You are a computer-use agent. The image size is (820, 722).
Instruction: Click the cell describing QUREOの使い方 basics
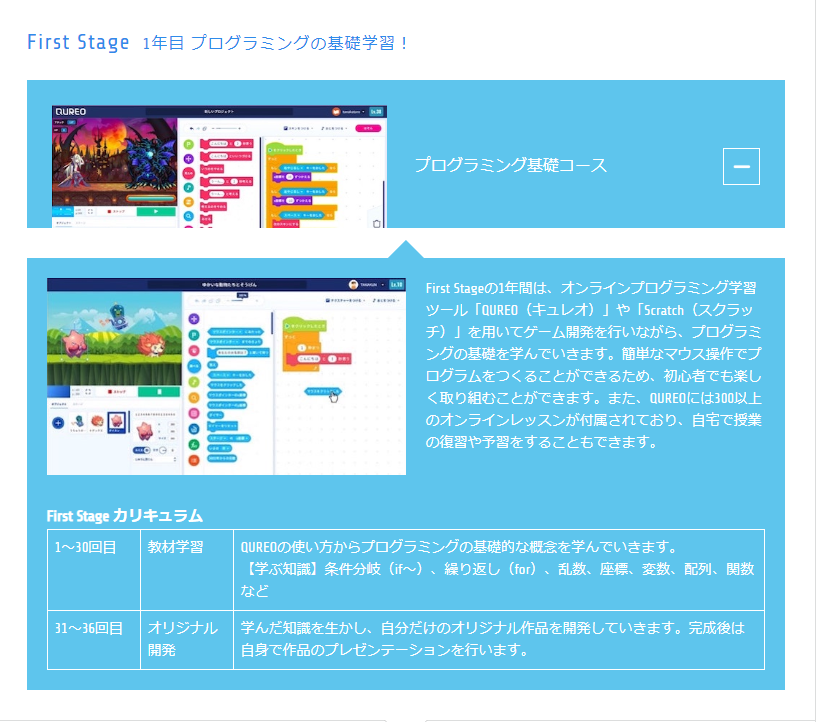pyautogui.click(x=499, y=570)
